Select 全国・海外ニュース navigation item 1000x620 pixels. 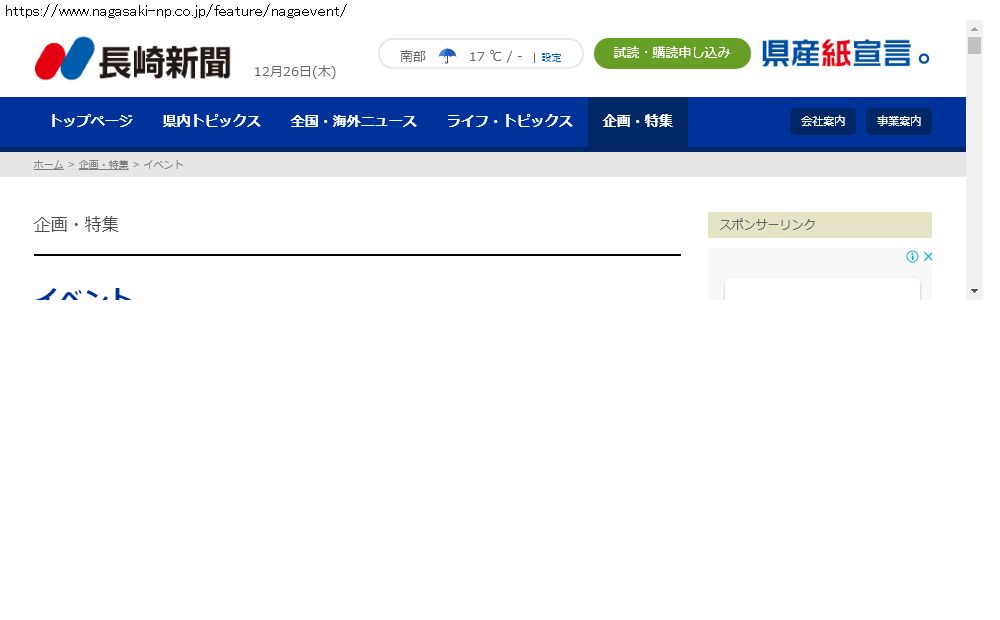353,121
